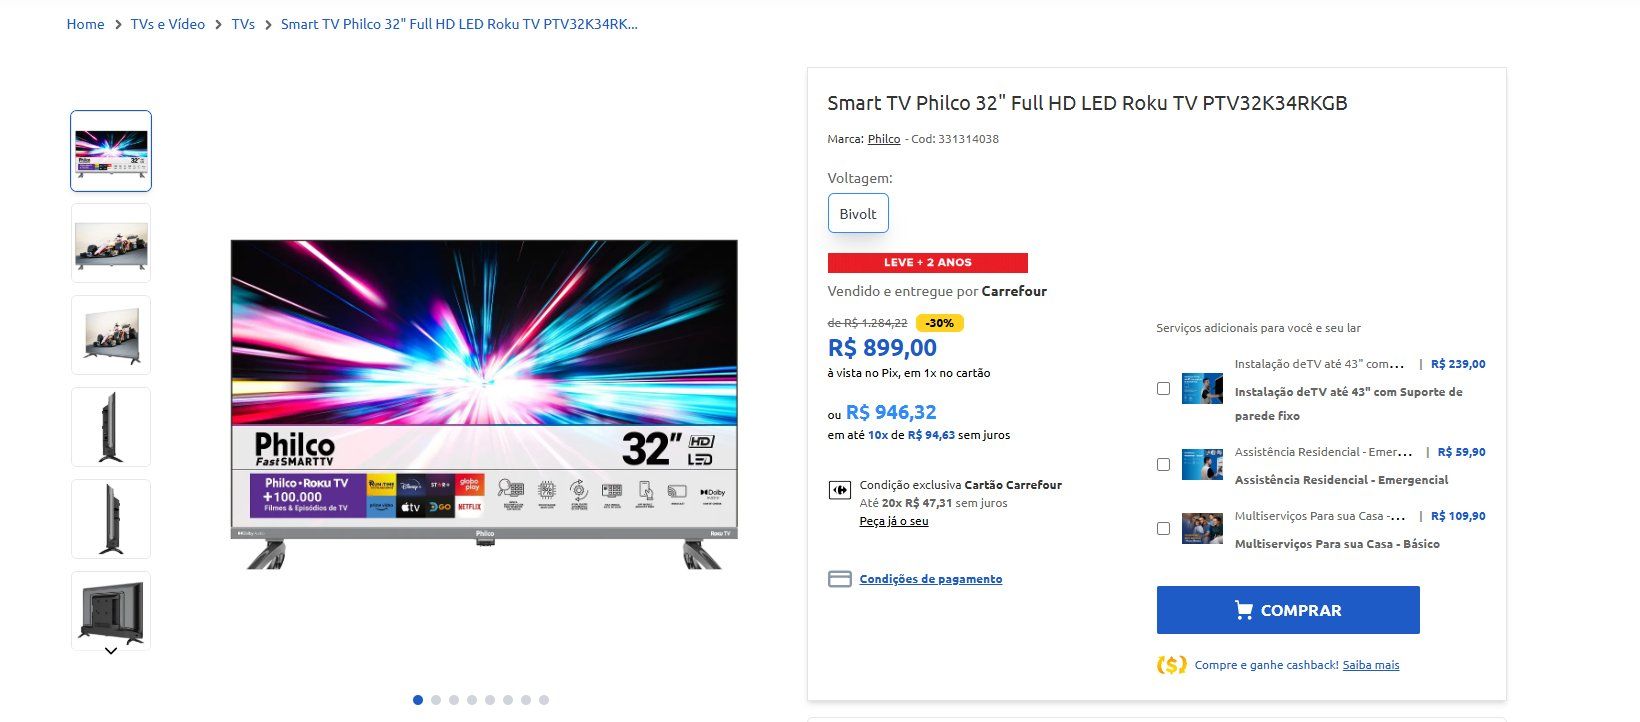Enable Assistência Residencial Emergencial checkbox
Image resolution: width=1640 pixels, height=722 pixels.
[x=1163, y=464]
